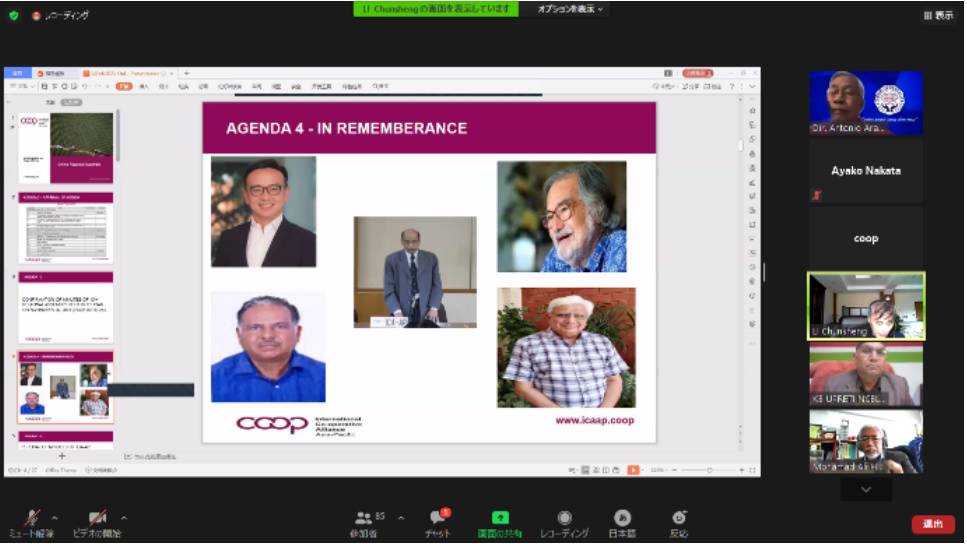
Task: Select the Agenda 4 slide thumbnail
Action: [66, 387]
